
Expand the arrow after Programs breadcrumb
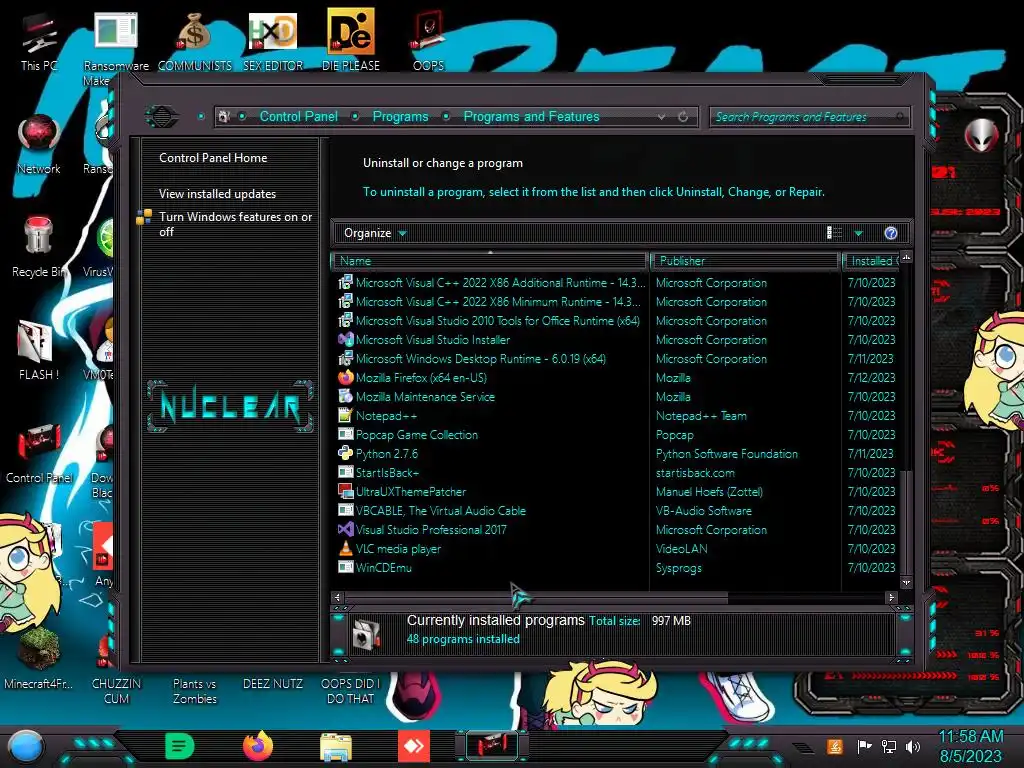446,117
